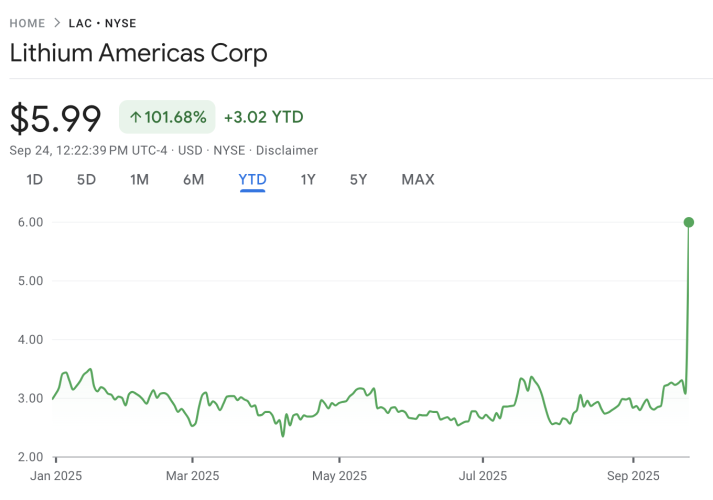This screenshot has height=500, width=713.
Task: Click the green up-arrow percentage icon
Action: [135, 118]
